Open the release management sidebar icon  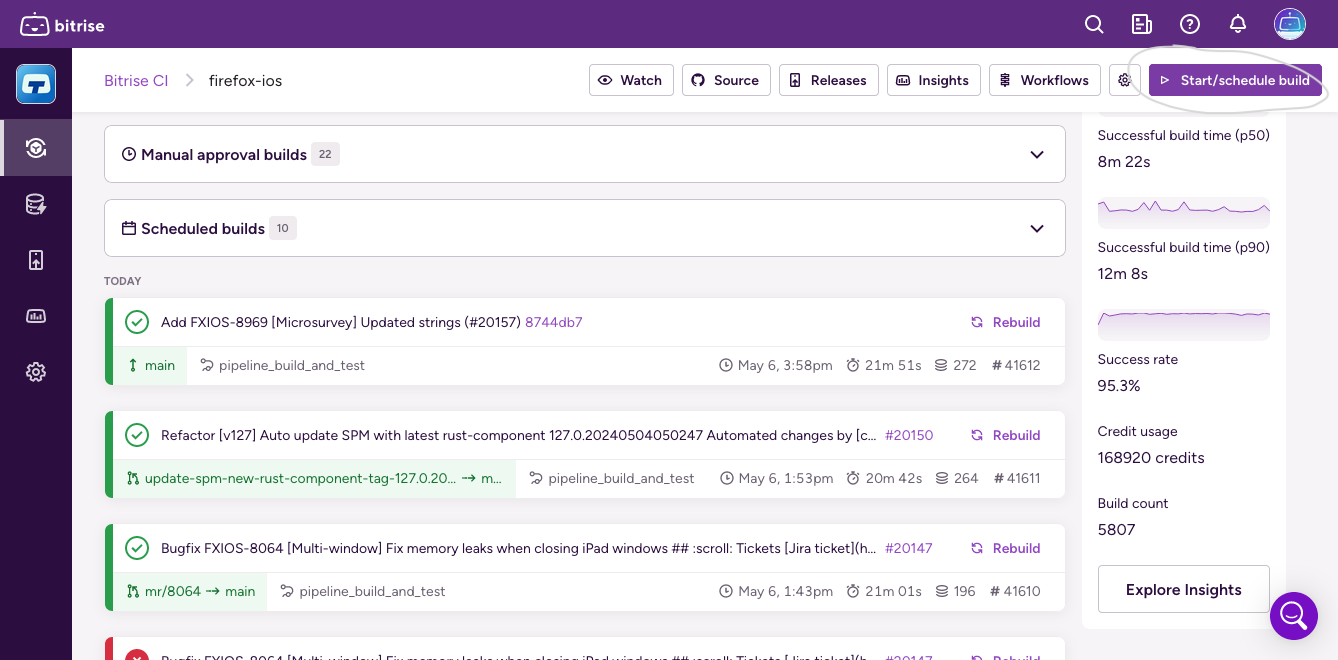pos(36,260)
